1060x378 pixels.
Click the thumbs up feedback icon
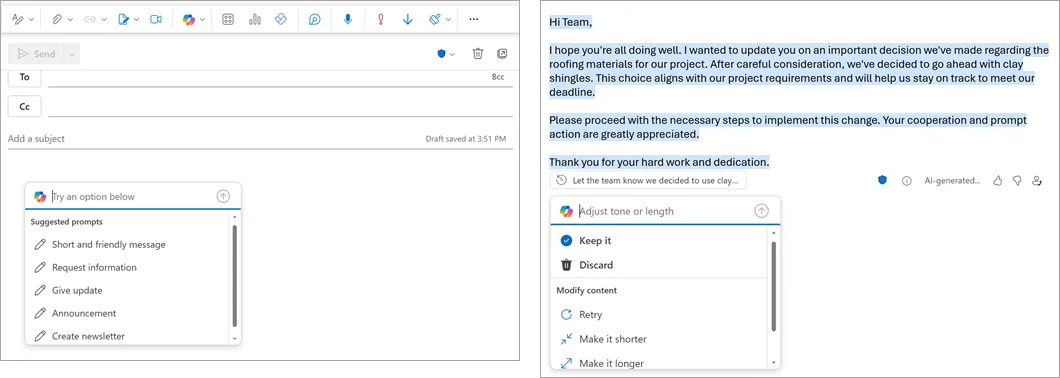997,181
